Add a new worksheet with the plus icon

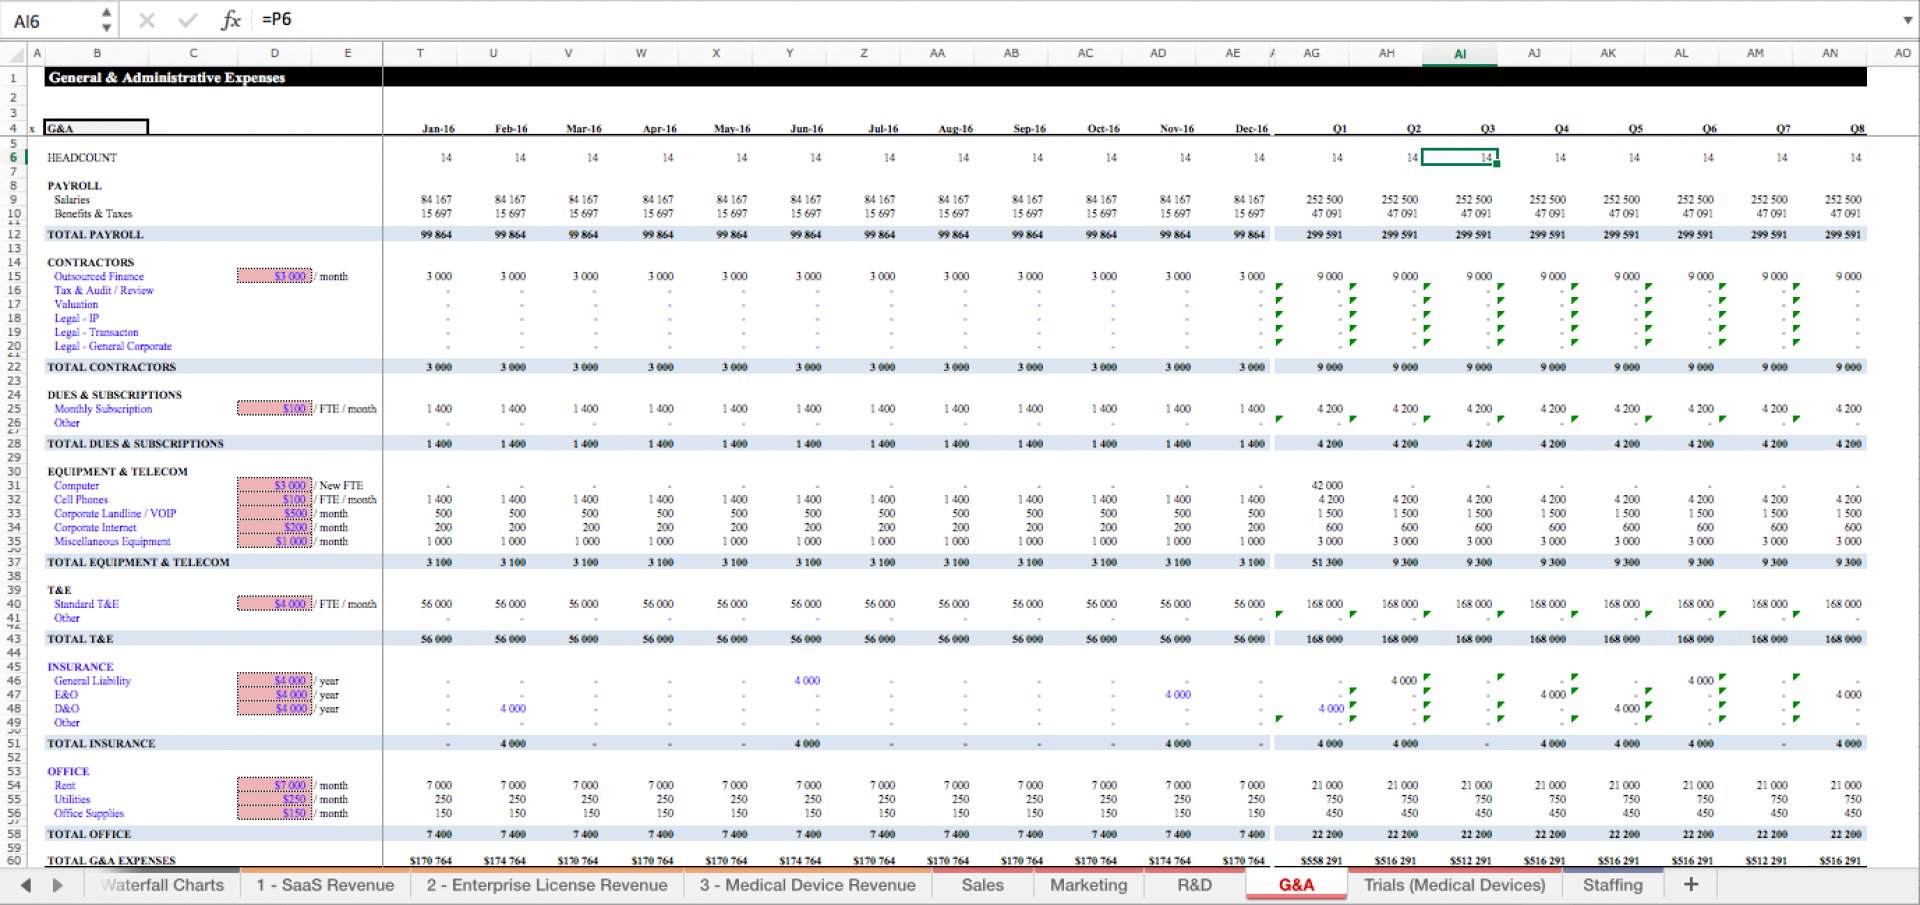[x=1691, y=884]
